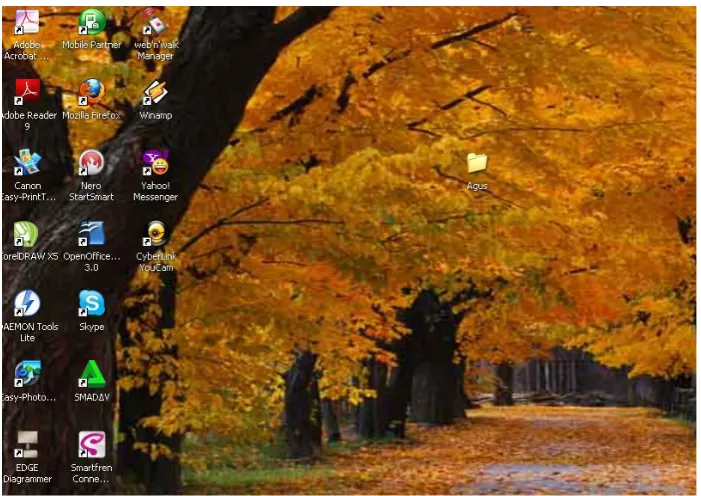
Task: Open the Adobe Acrobat desktop shortcut
Action: tap(27, 22)
